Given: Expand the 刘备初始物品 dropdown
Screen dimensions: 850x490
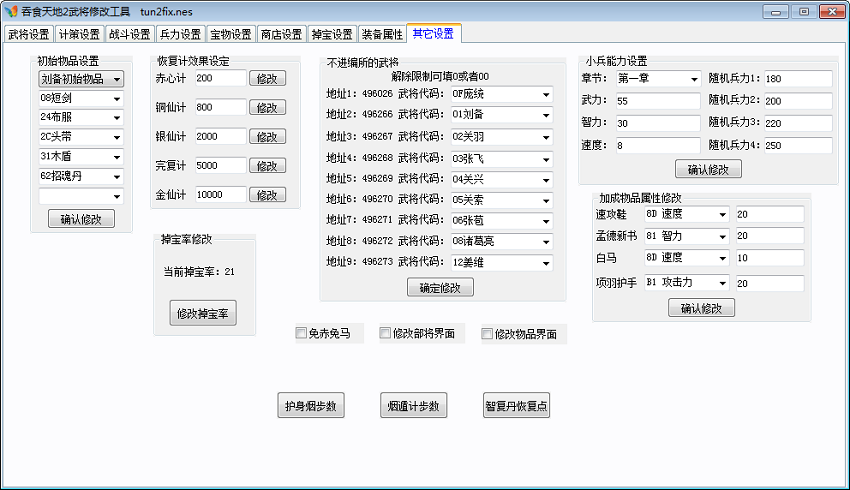Looking at the screenshot, I should 81,79.
